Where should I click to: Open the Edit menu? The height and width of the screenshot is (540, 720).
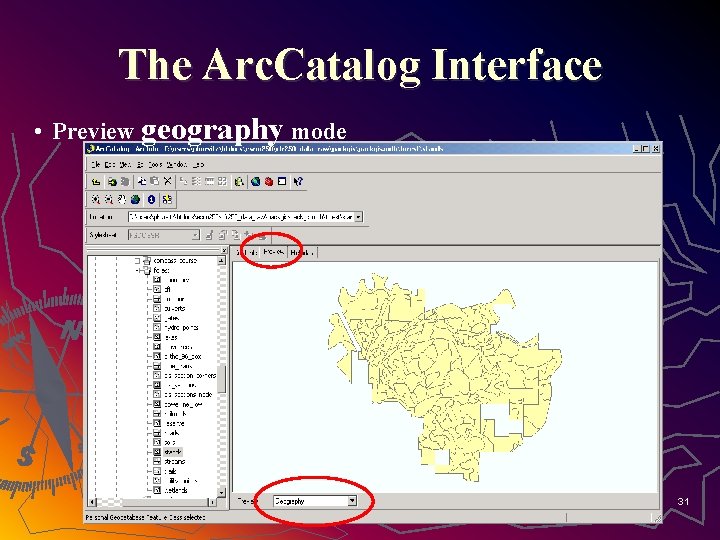coord(110,164)
